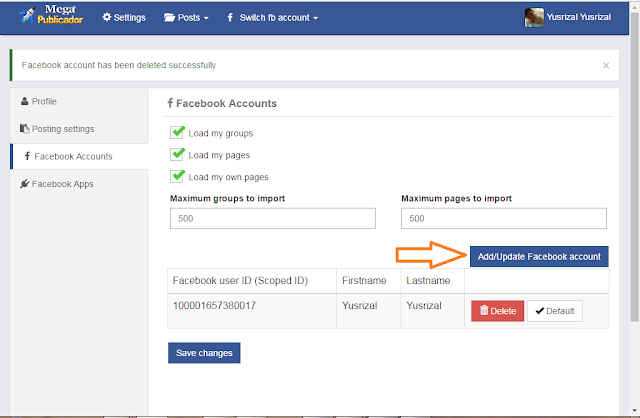Click the checkmark icon in Default button
Viewport: 640px width, 418px height.
pyautogui.click(x=540, y=311)
